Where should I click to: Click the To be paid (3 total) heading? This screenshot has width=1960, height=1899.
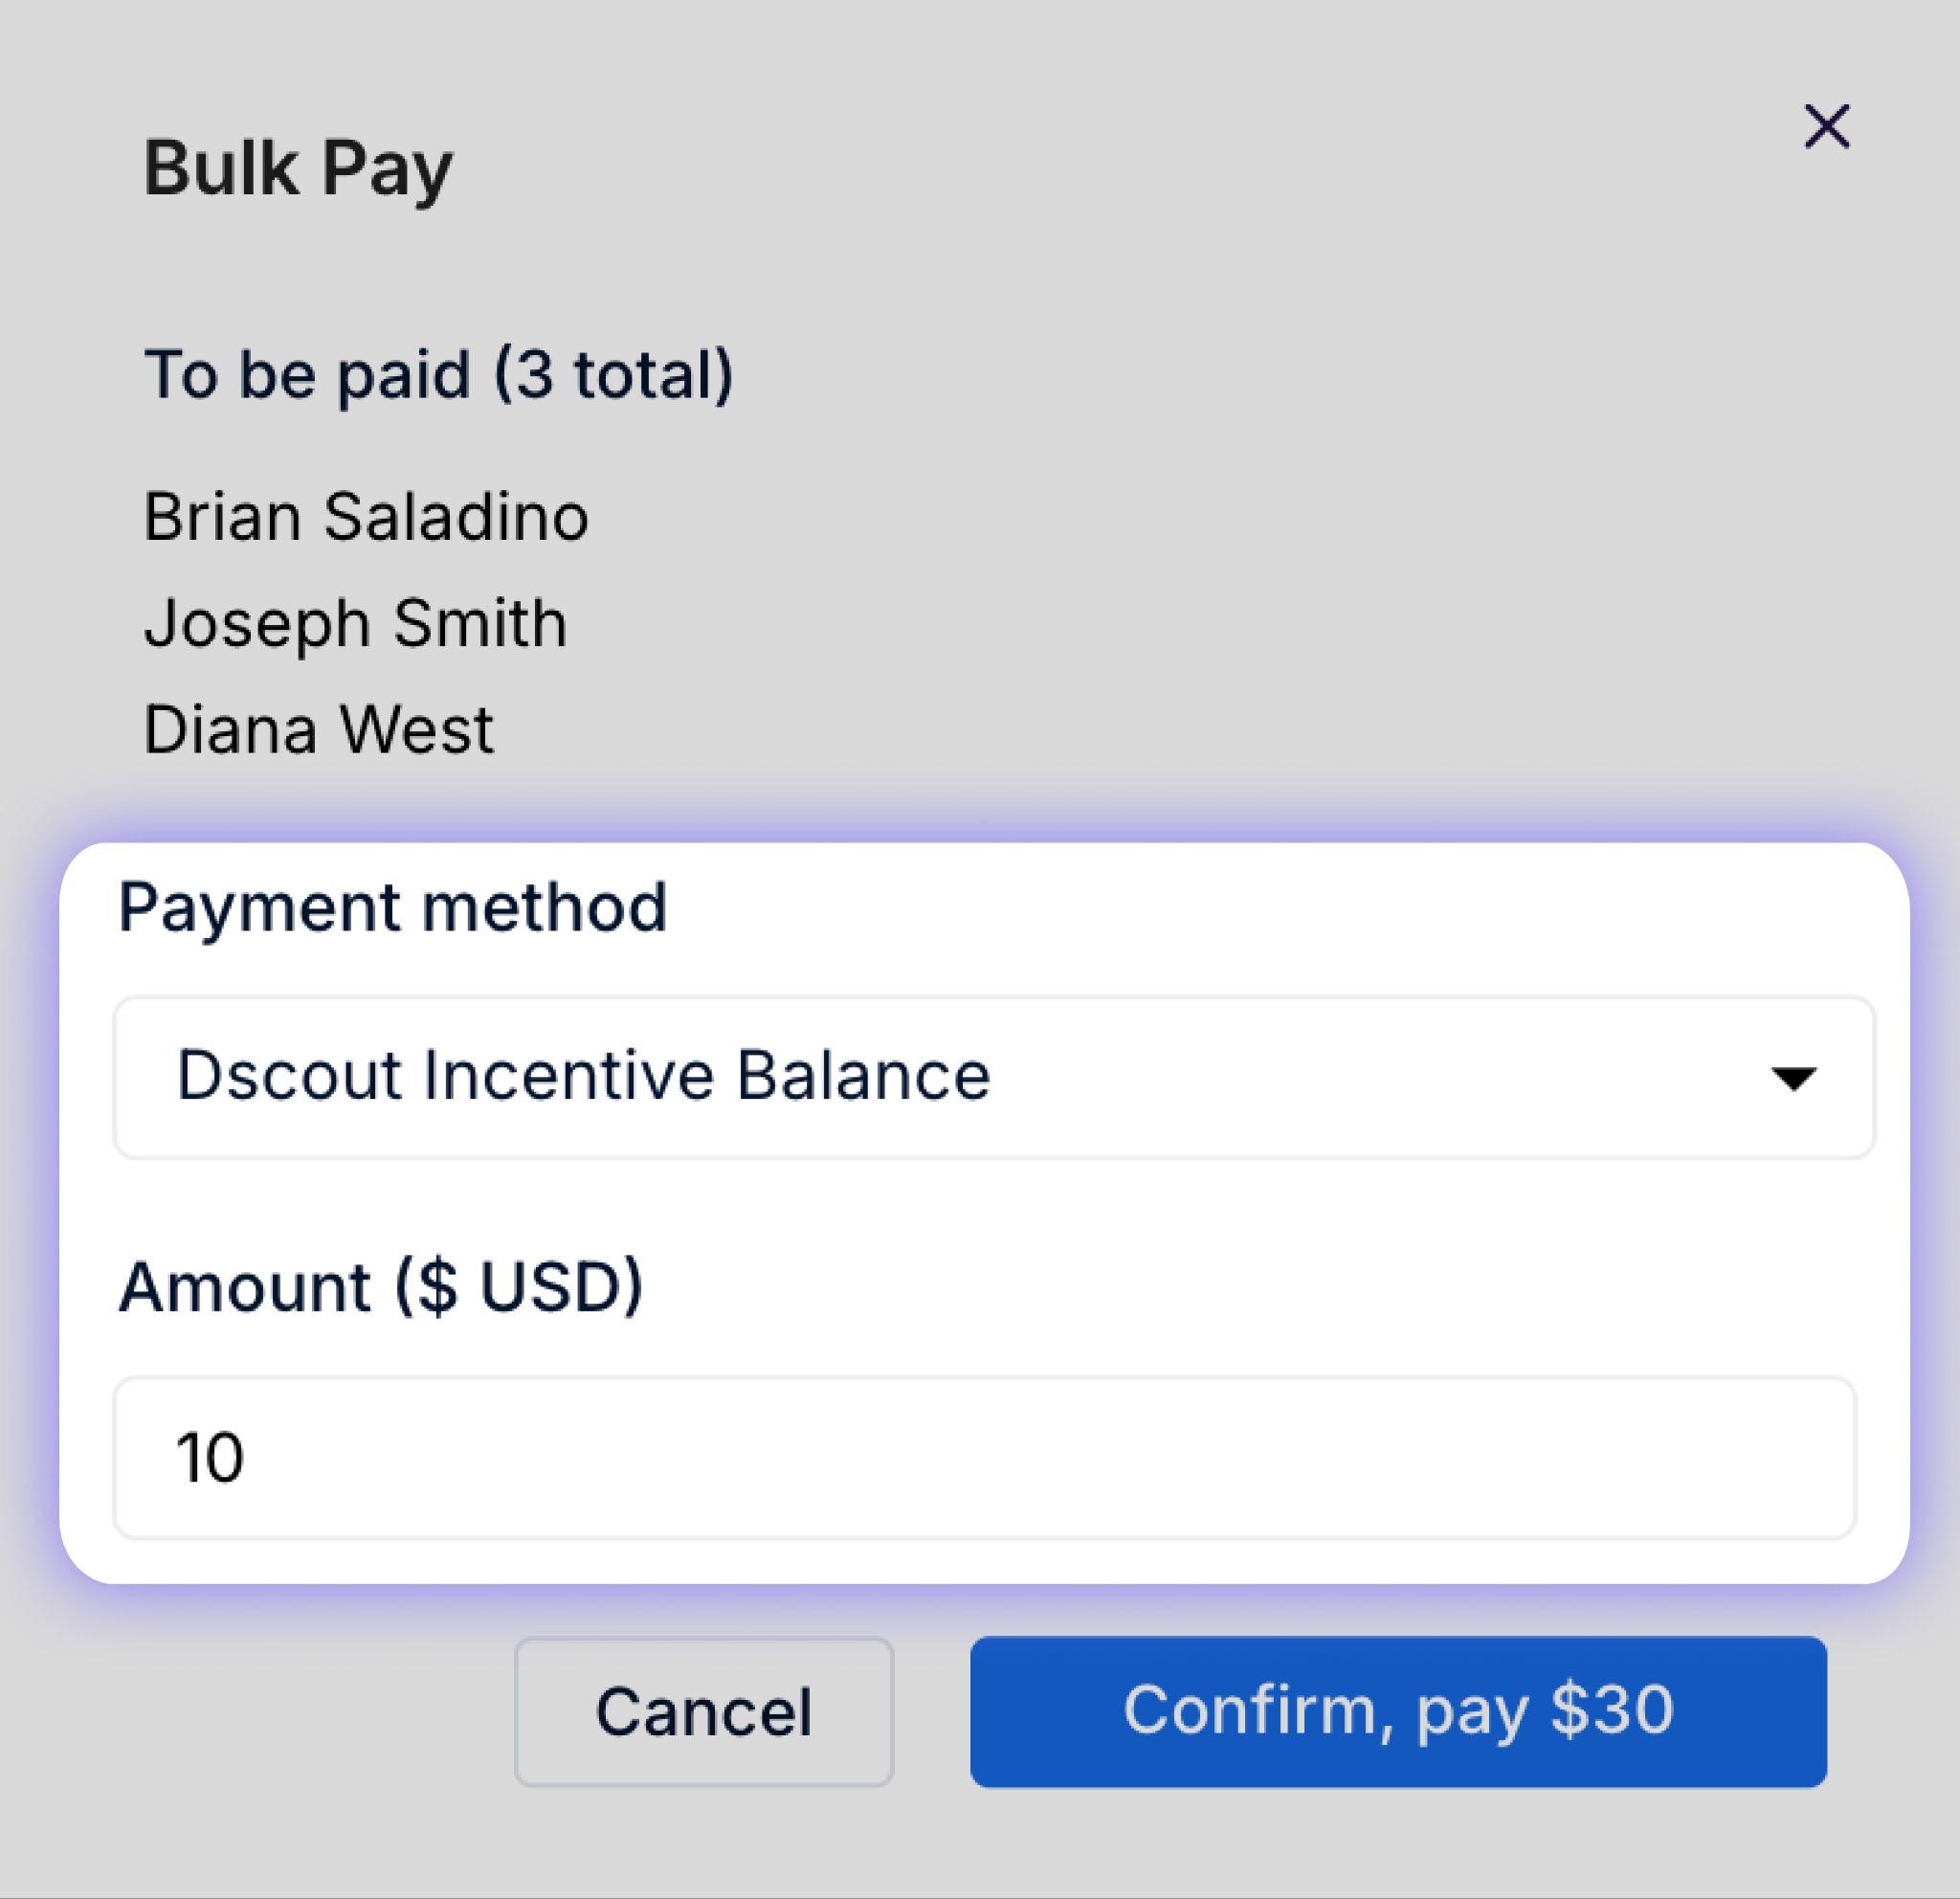pyautogui.click(x=439, y=375)
